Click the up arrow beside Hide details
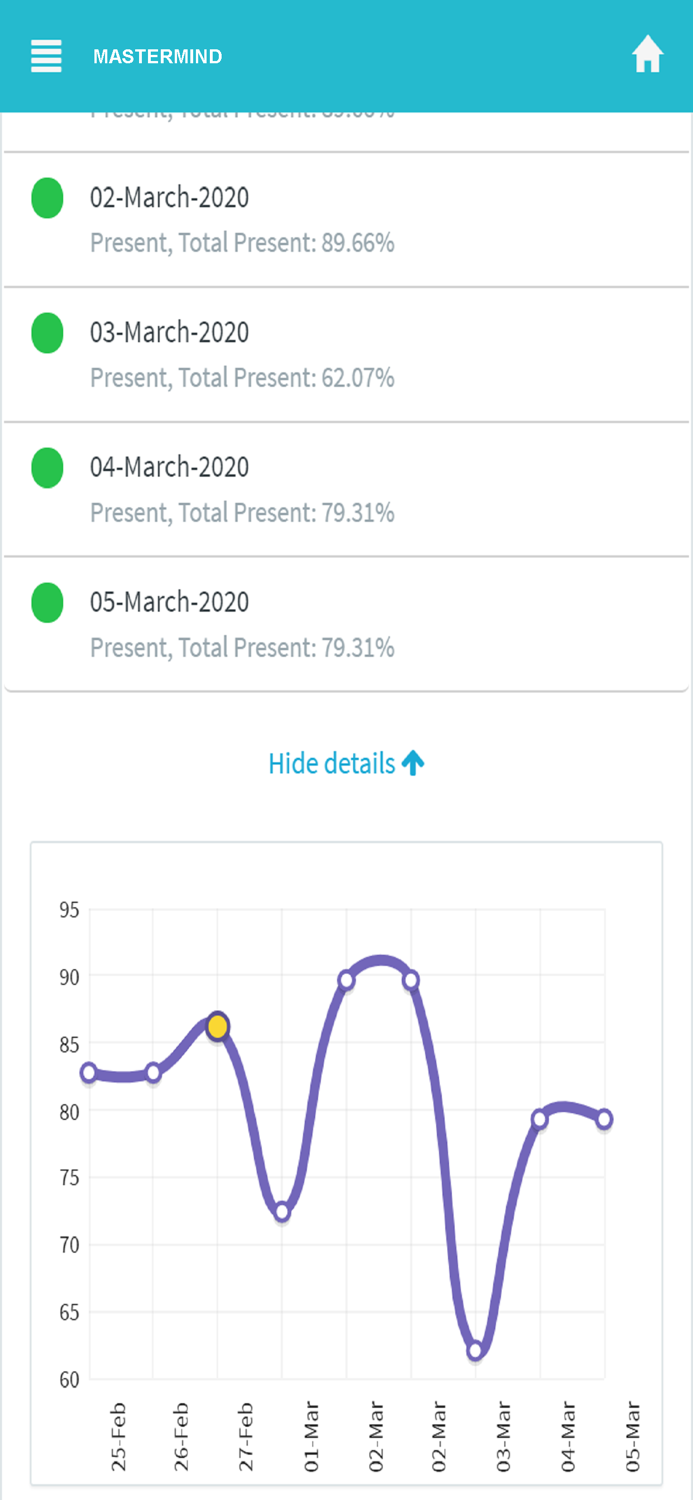This screenshot has height=1500, width=693. pos(413,764)
